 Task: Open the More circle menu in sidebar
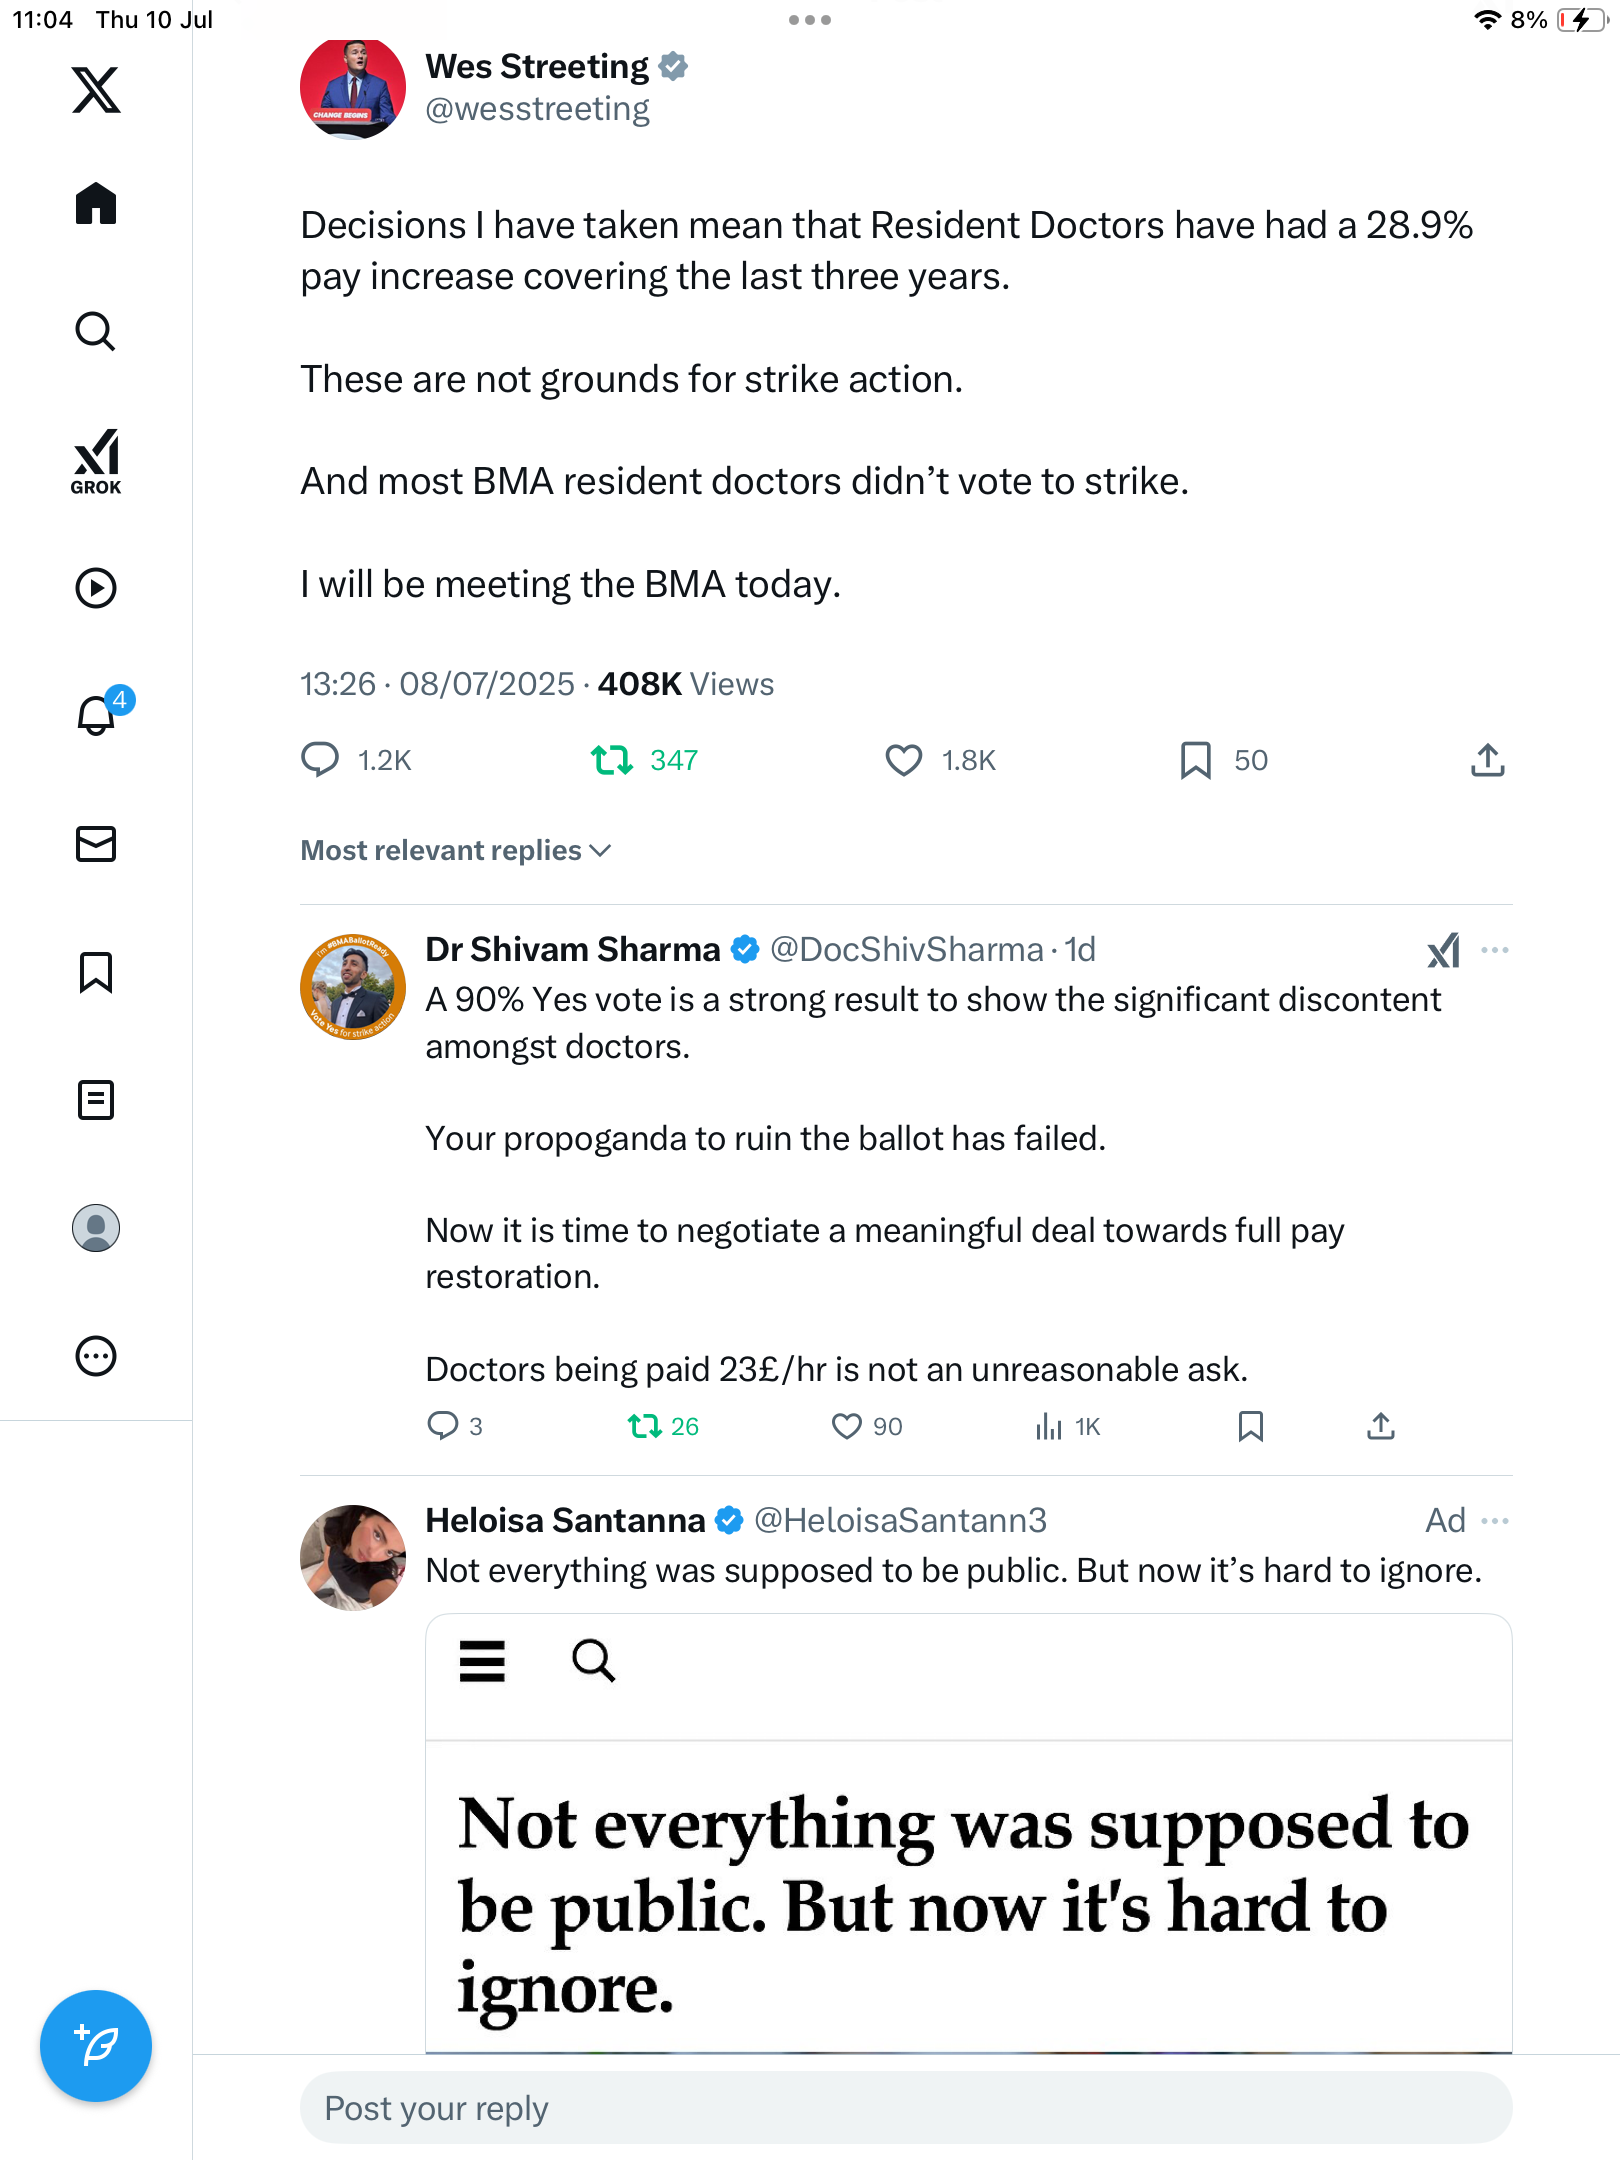(x=96, y=1356)
